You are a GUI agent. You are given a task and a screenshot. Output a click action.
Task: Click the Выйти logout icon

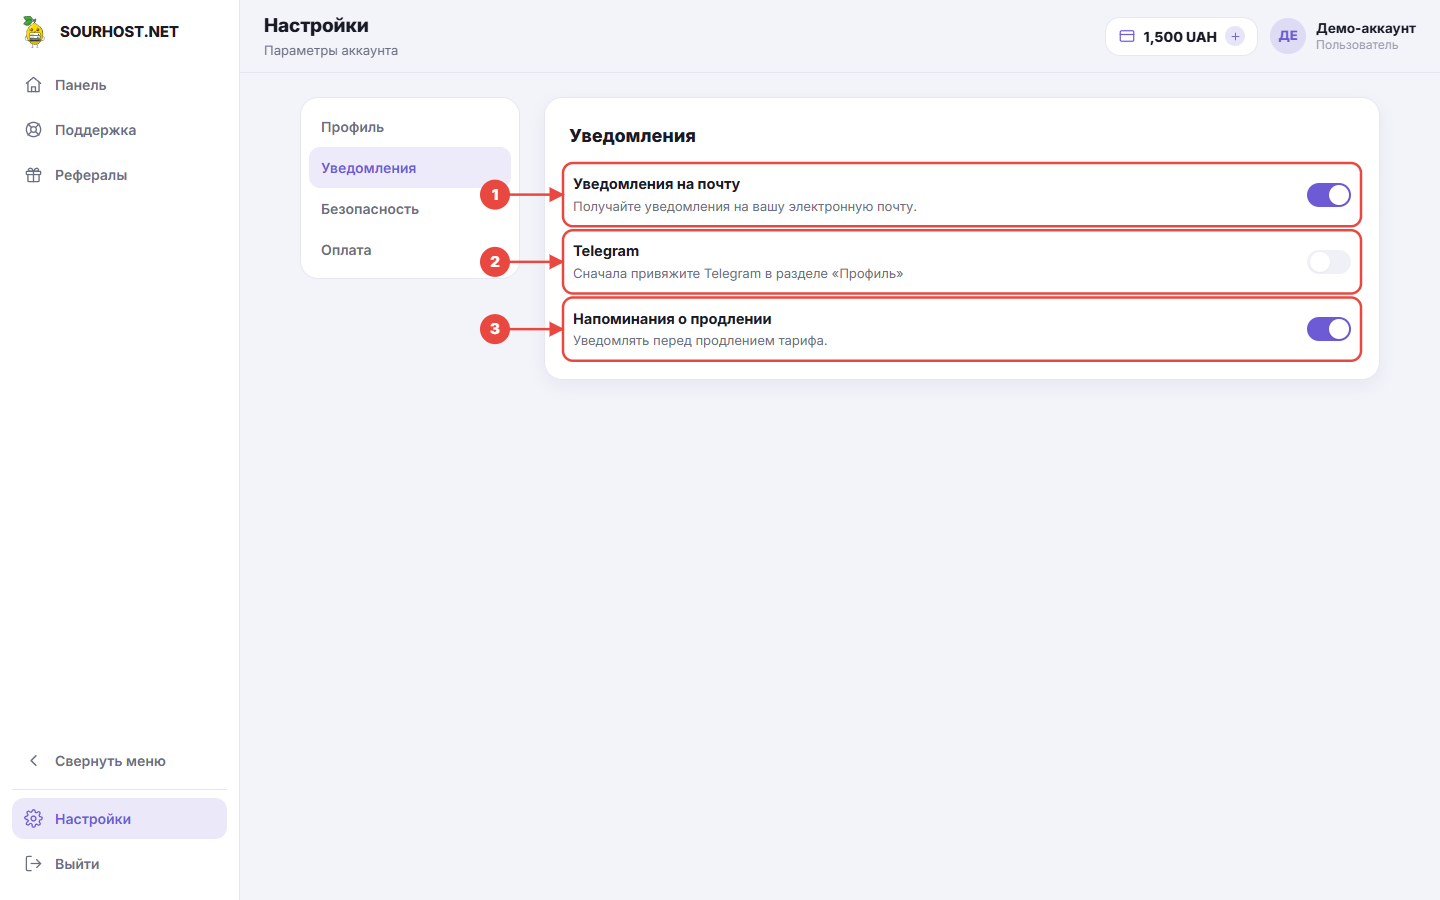point(34,864)
